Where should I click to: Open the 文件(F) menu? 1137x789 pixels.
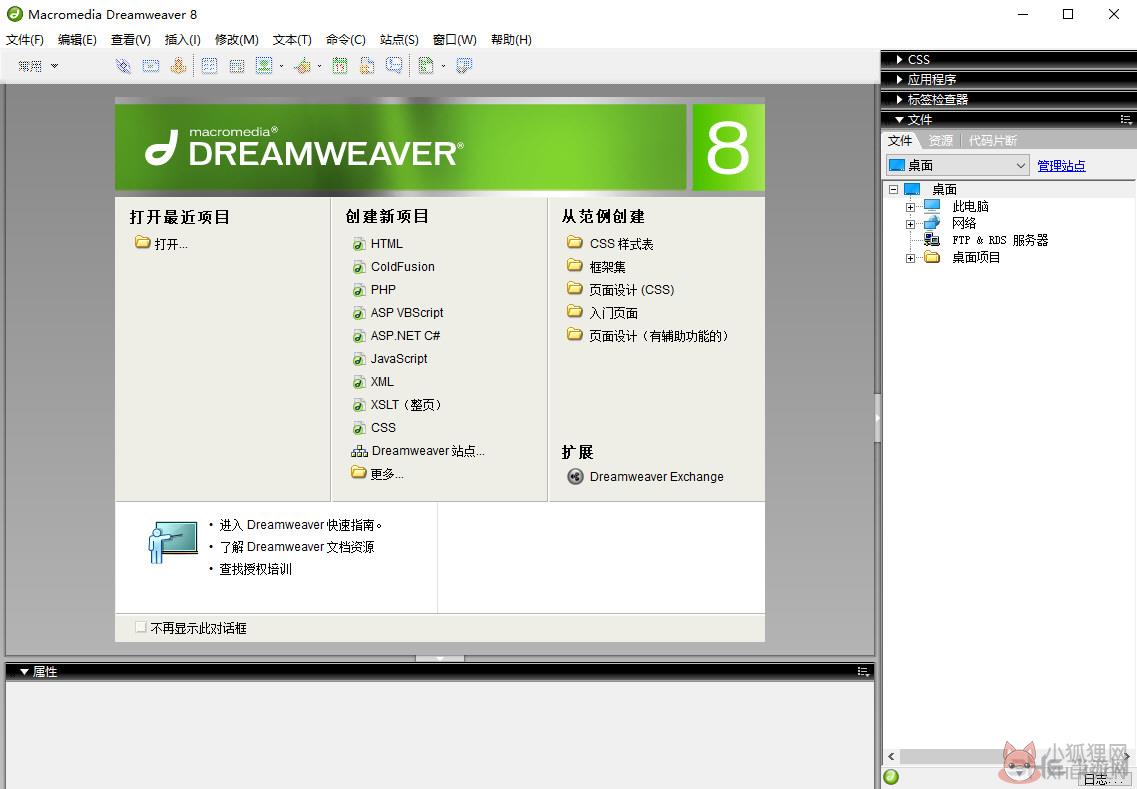pyautogui.click(x=25, y=40)
